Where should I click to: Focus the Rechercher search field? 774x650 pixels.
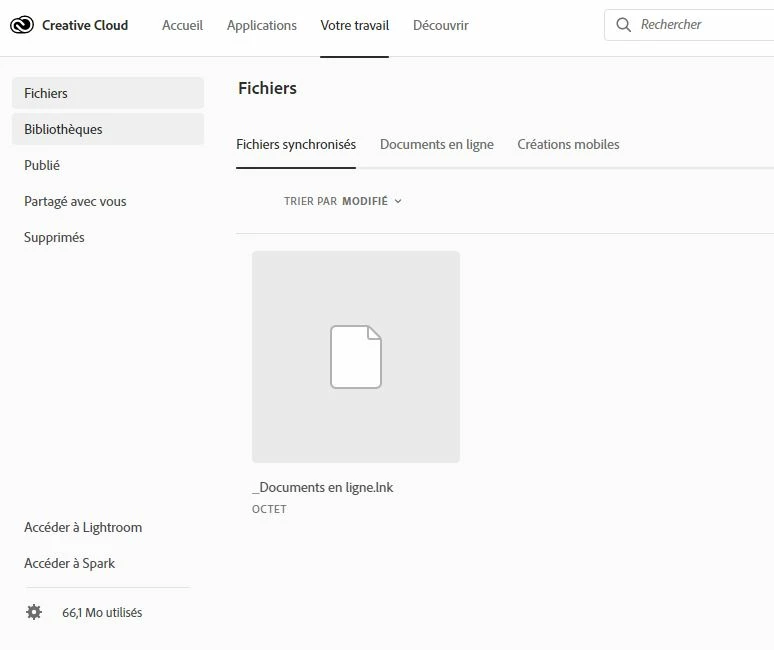(x=689, y=25)
